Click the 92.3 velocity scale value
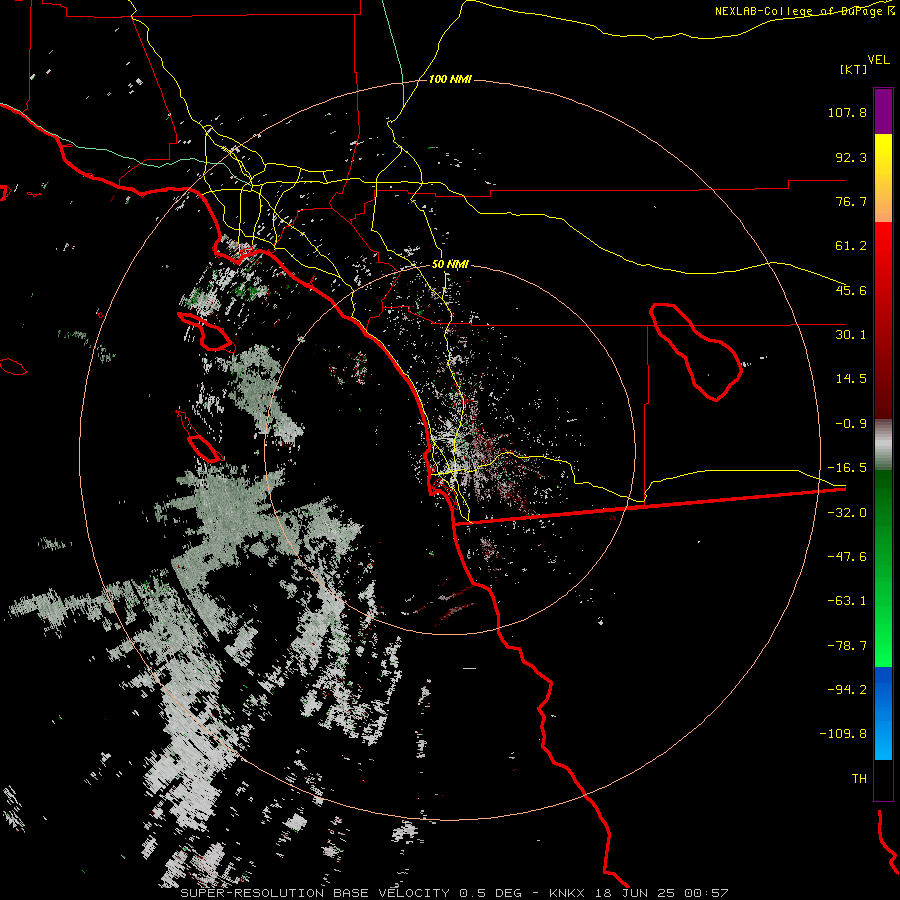 coord(851,157)
